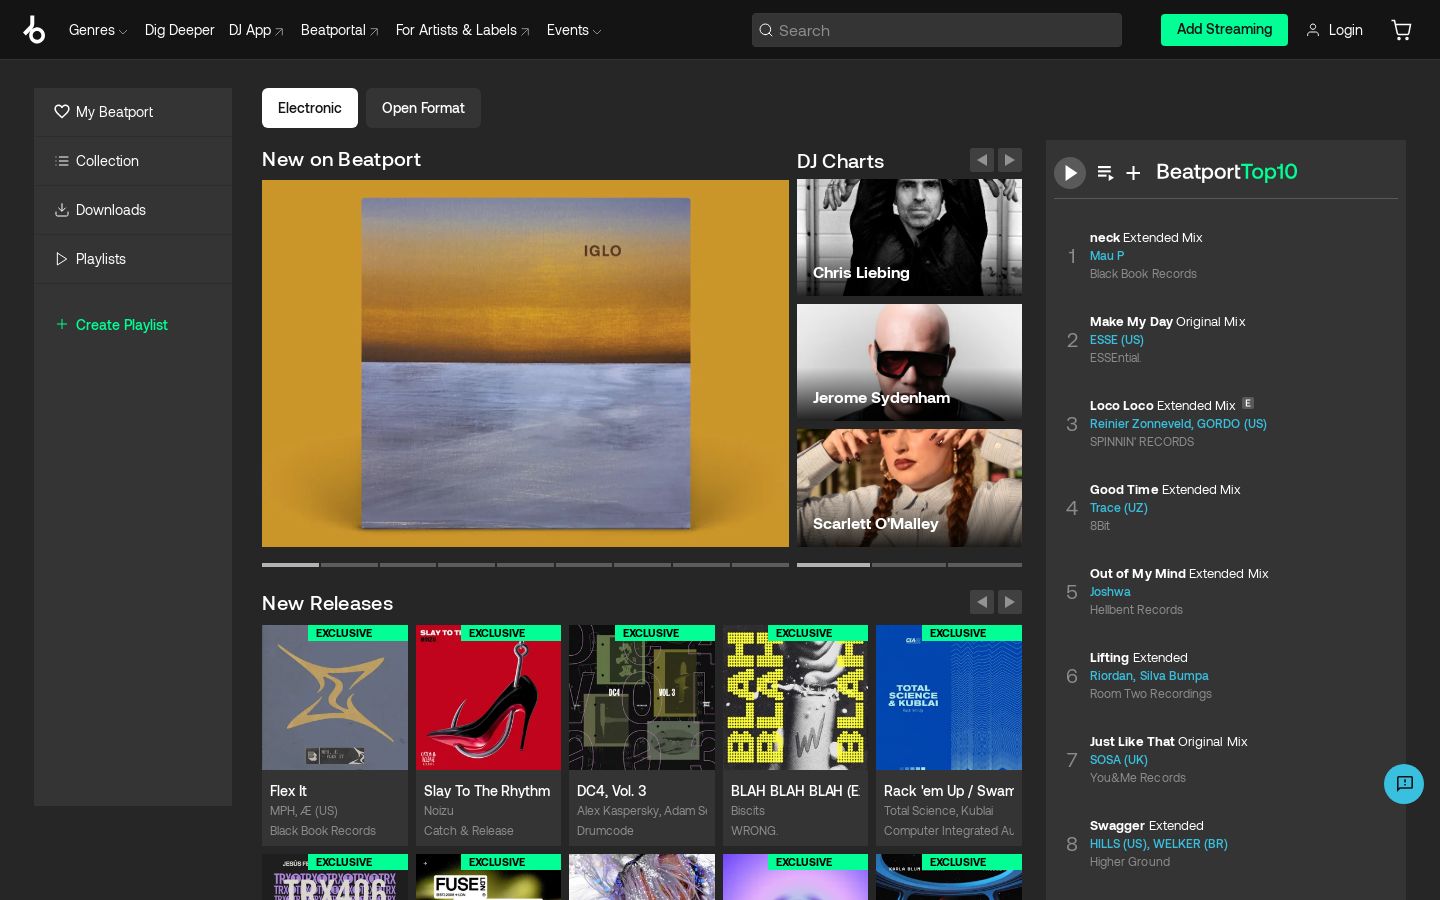Open artist Trace (UZ) link
This screenshot has height=900, width=1440.
click(1119, 508)
